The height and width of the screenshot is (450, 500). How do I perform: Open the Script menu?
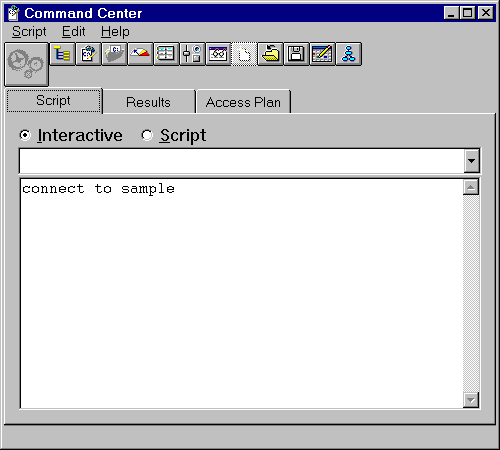pyautogui.click(x=29, y=32)
